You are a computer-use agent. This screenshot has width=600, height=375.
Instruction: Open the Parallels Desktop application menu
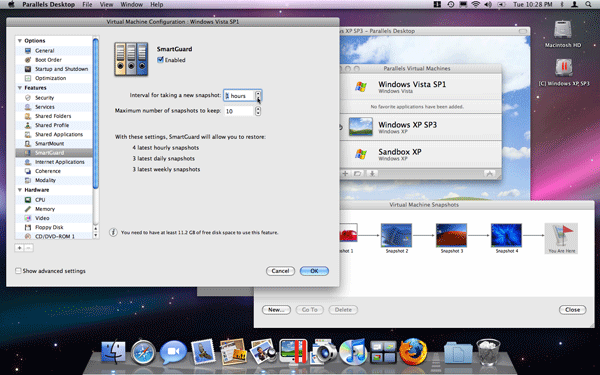click(x=49, y=5)
